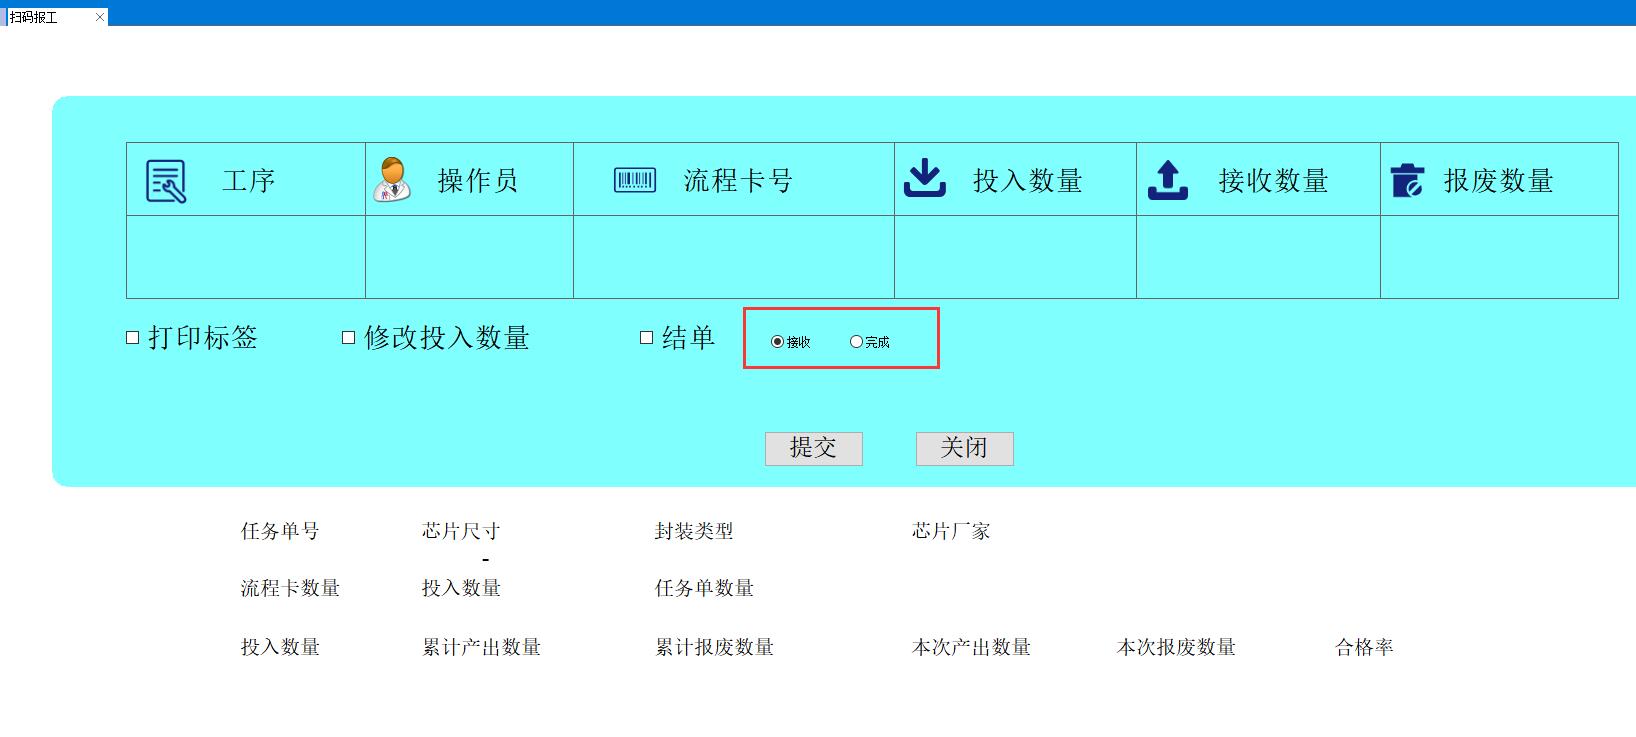Focus the empty cell under 工序
The image size is (1636, 737).
pos(246,257)
